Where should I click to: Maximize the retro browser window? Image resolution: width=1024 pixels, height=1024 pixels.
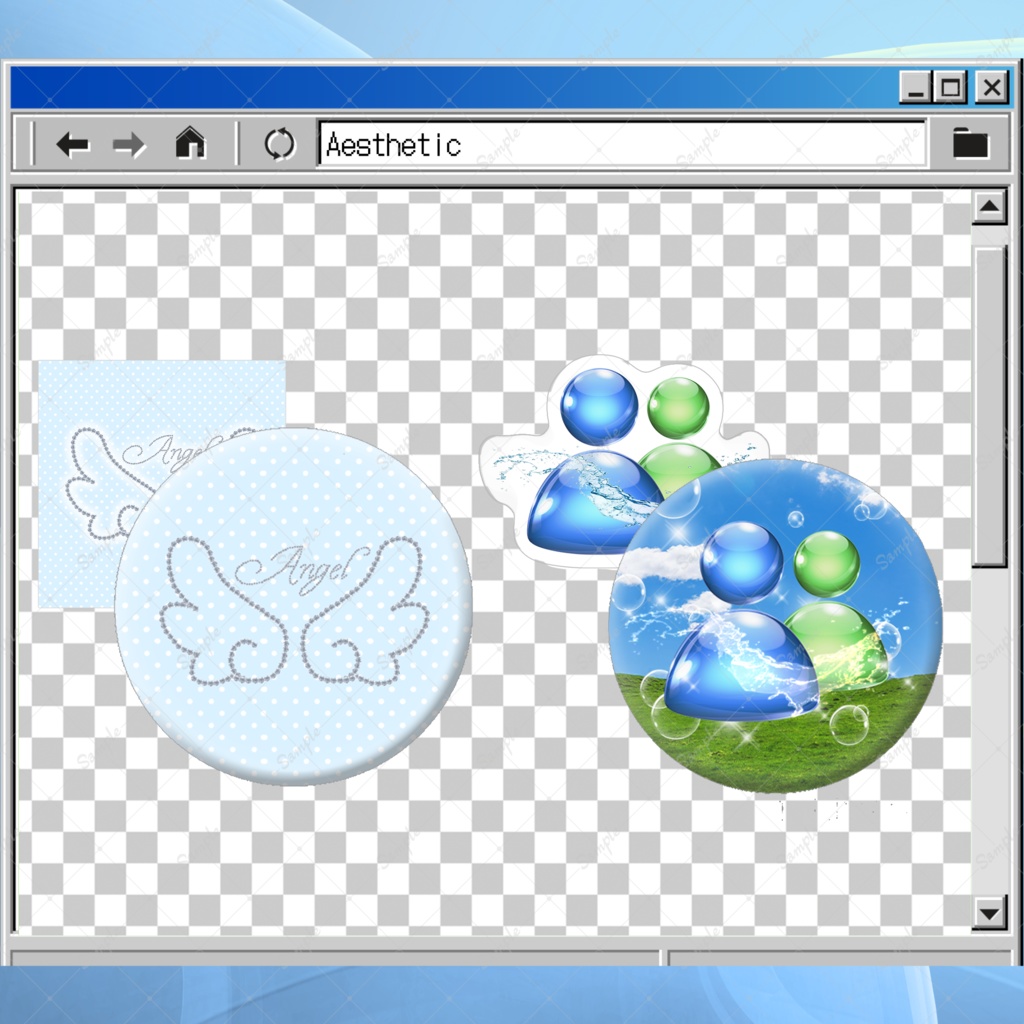tap(950, 88)
